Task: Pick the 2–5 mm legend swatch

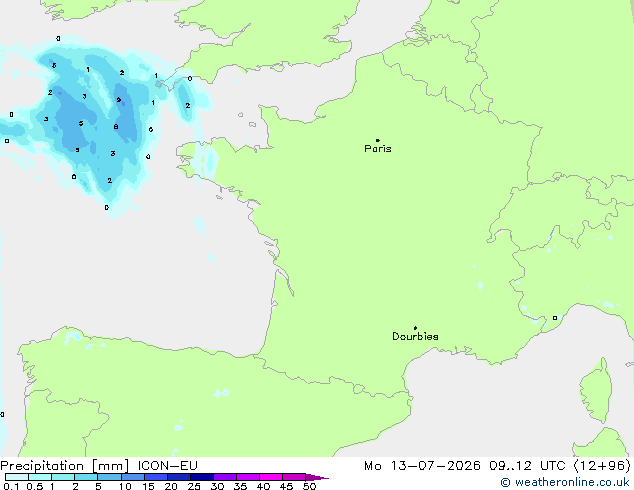Action: click(x=86, y=477)
